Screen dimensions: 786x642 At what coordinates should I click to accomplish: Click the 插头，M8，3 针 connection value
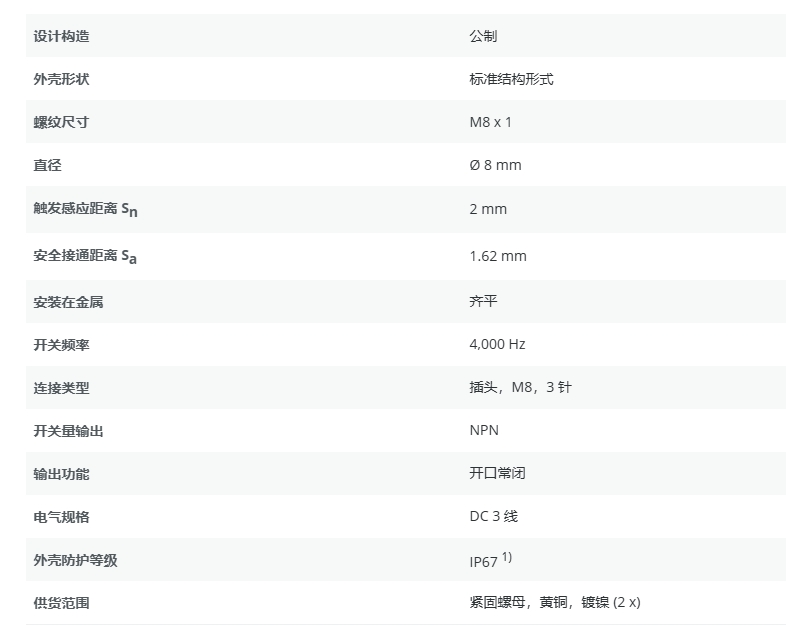point(520,387)
